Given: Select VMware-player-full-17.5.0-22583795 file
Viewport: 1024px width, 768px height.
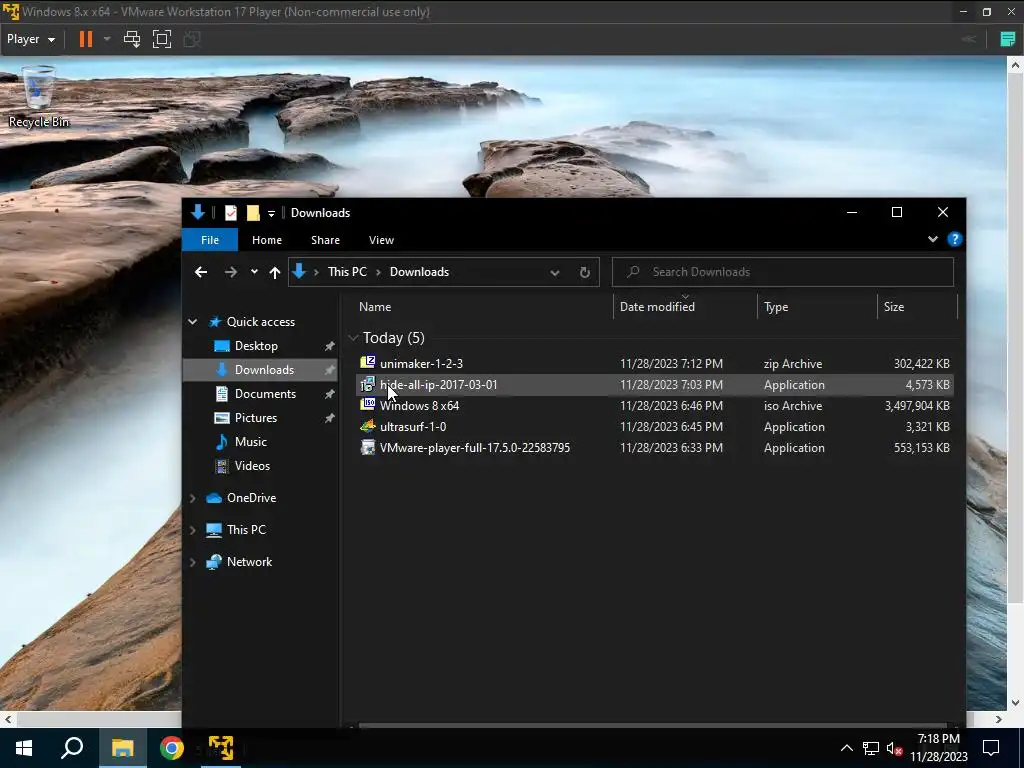Looking at the screenshot, I should (654, 447).
